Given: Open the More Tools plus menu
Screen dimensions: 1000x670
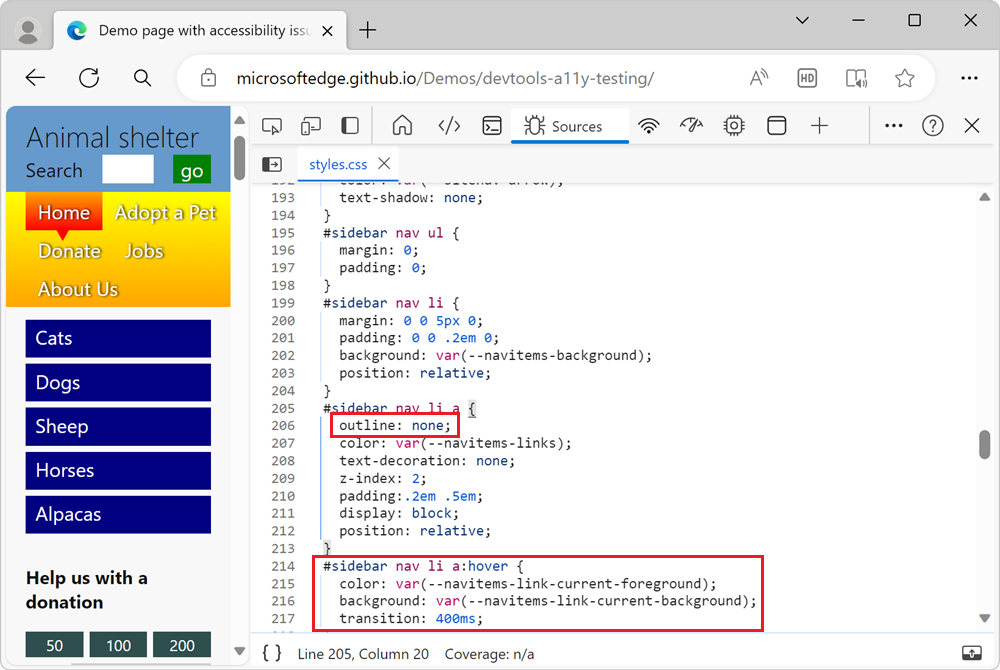Looking at the screenshot, I should (x=819, y=125).
